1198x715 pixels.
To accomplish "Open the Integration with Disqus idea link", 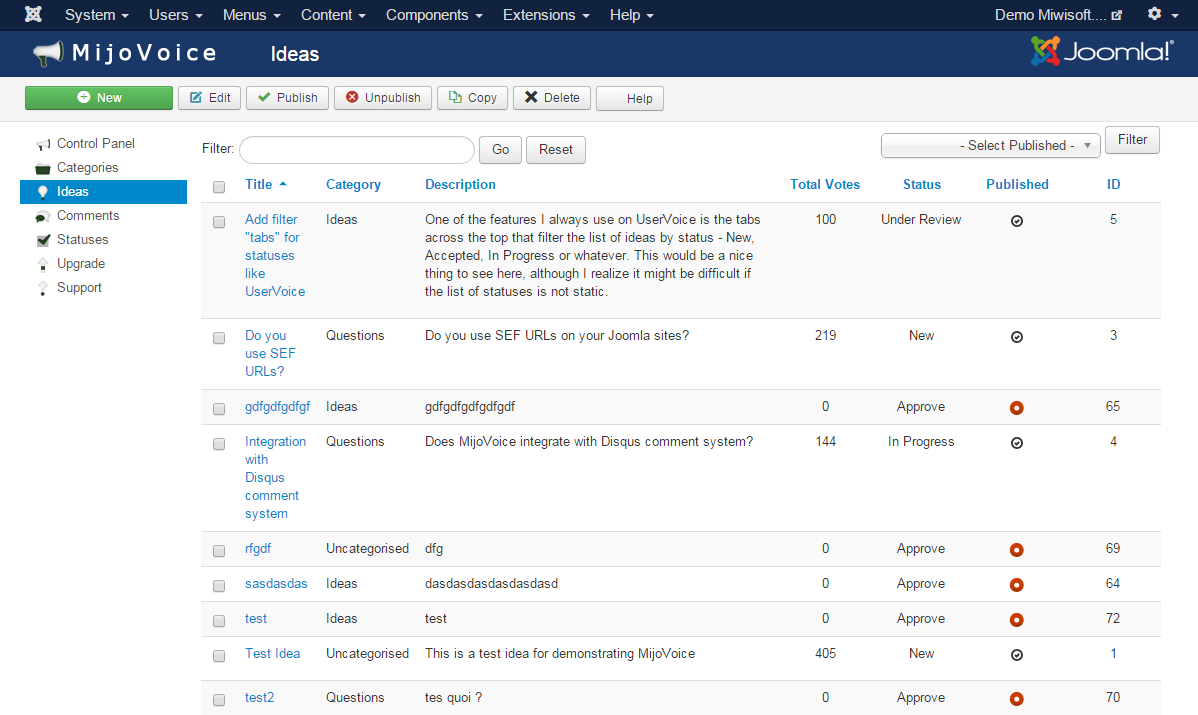I will [x=274, y=477].
